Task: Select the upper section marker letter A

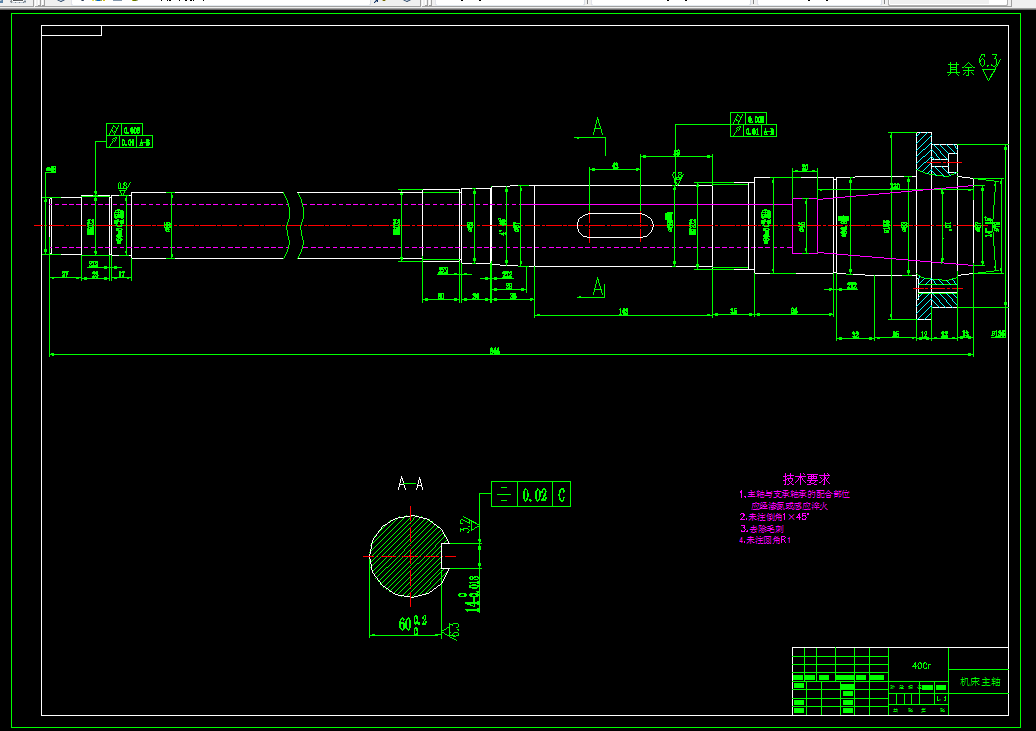Action: click(x=598, y=126)
